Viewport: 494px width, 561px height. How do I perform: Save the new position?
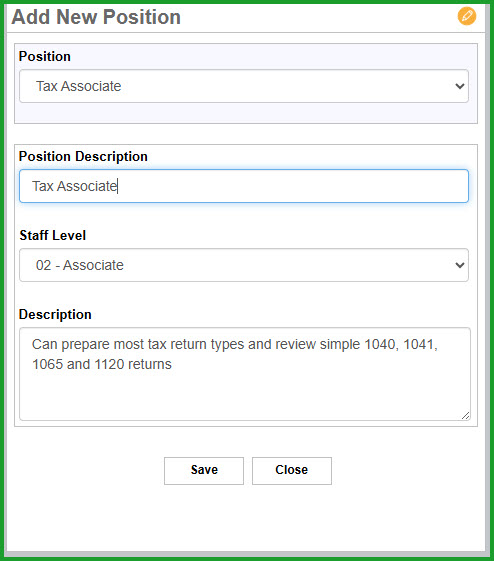click(x=204, y=471)
